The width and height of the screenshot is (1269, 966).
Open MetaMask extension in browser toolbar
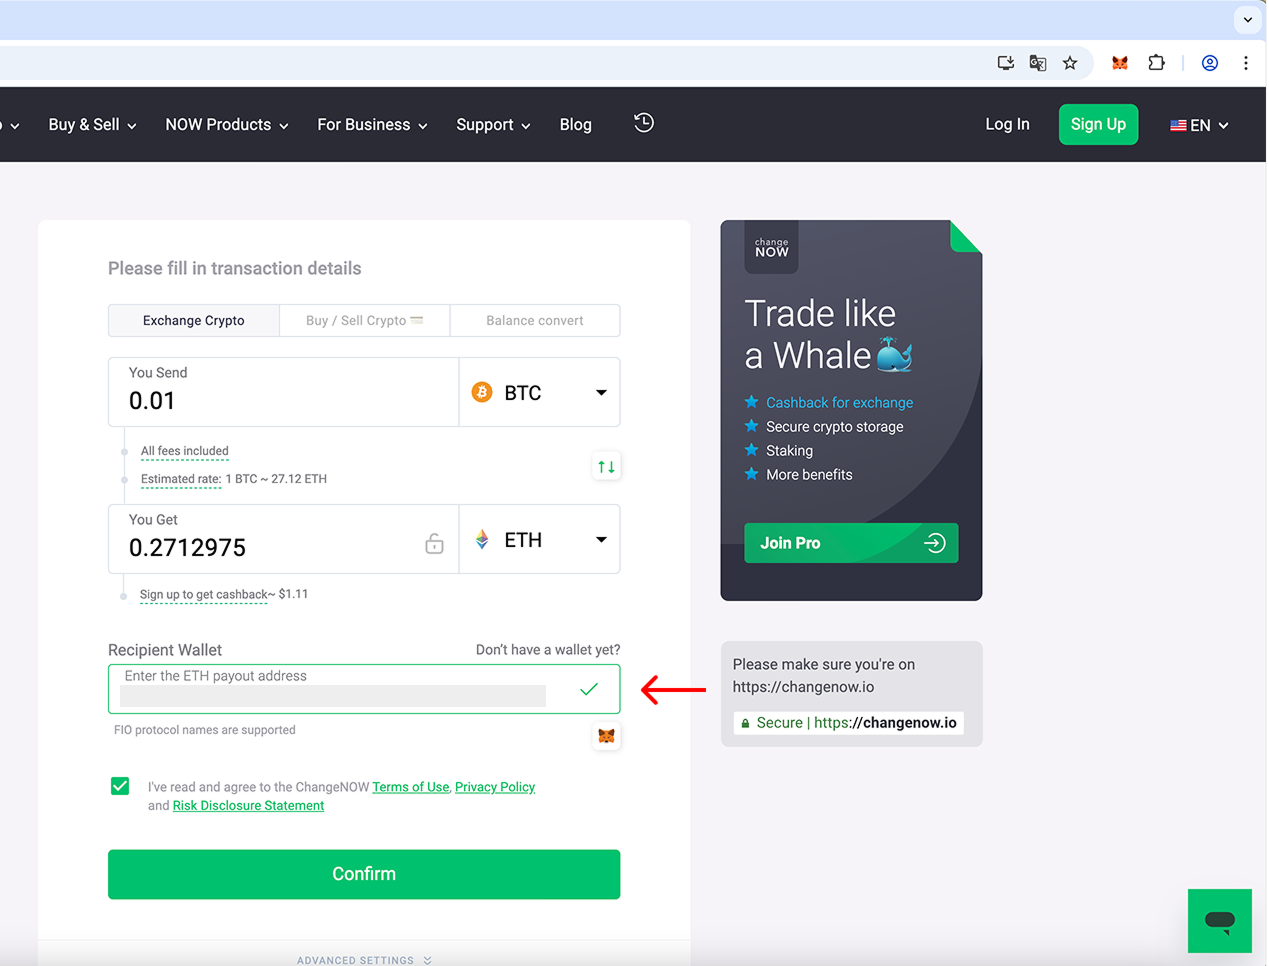1120,63
